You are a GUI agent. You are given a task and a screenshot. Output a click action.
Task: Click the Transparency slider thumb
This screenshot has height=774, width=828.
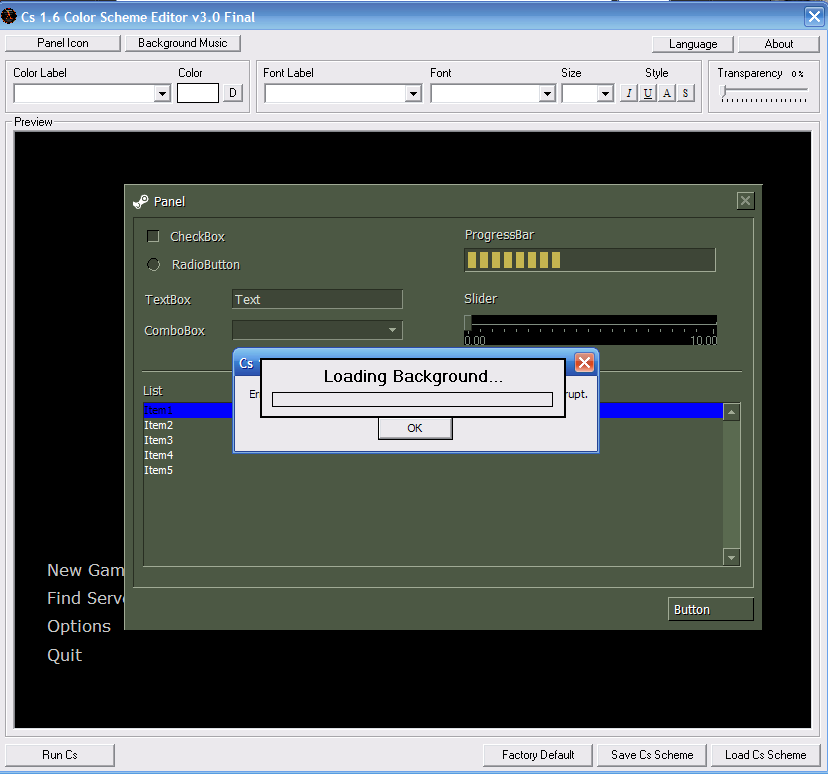click(x=724, y=91)
